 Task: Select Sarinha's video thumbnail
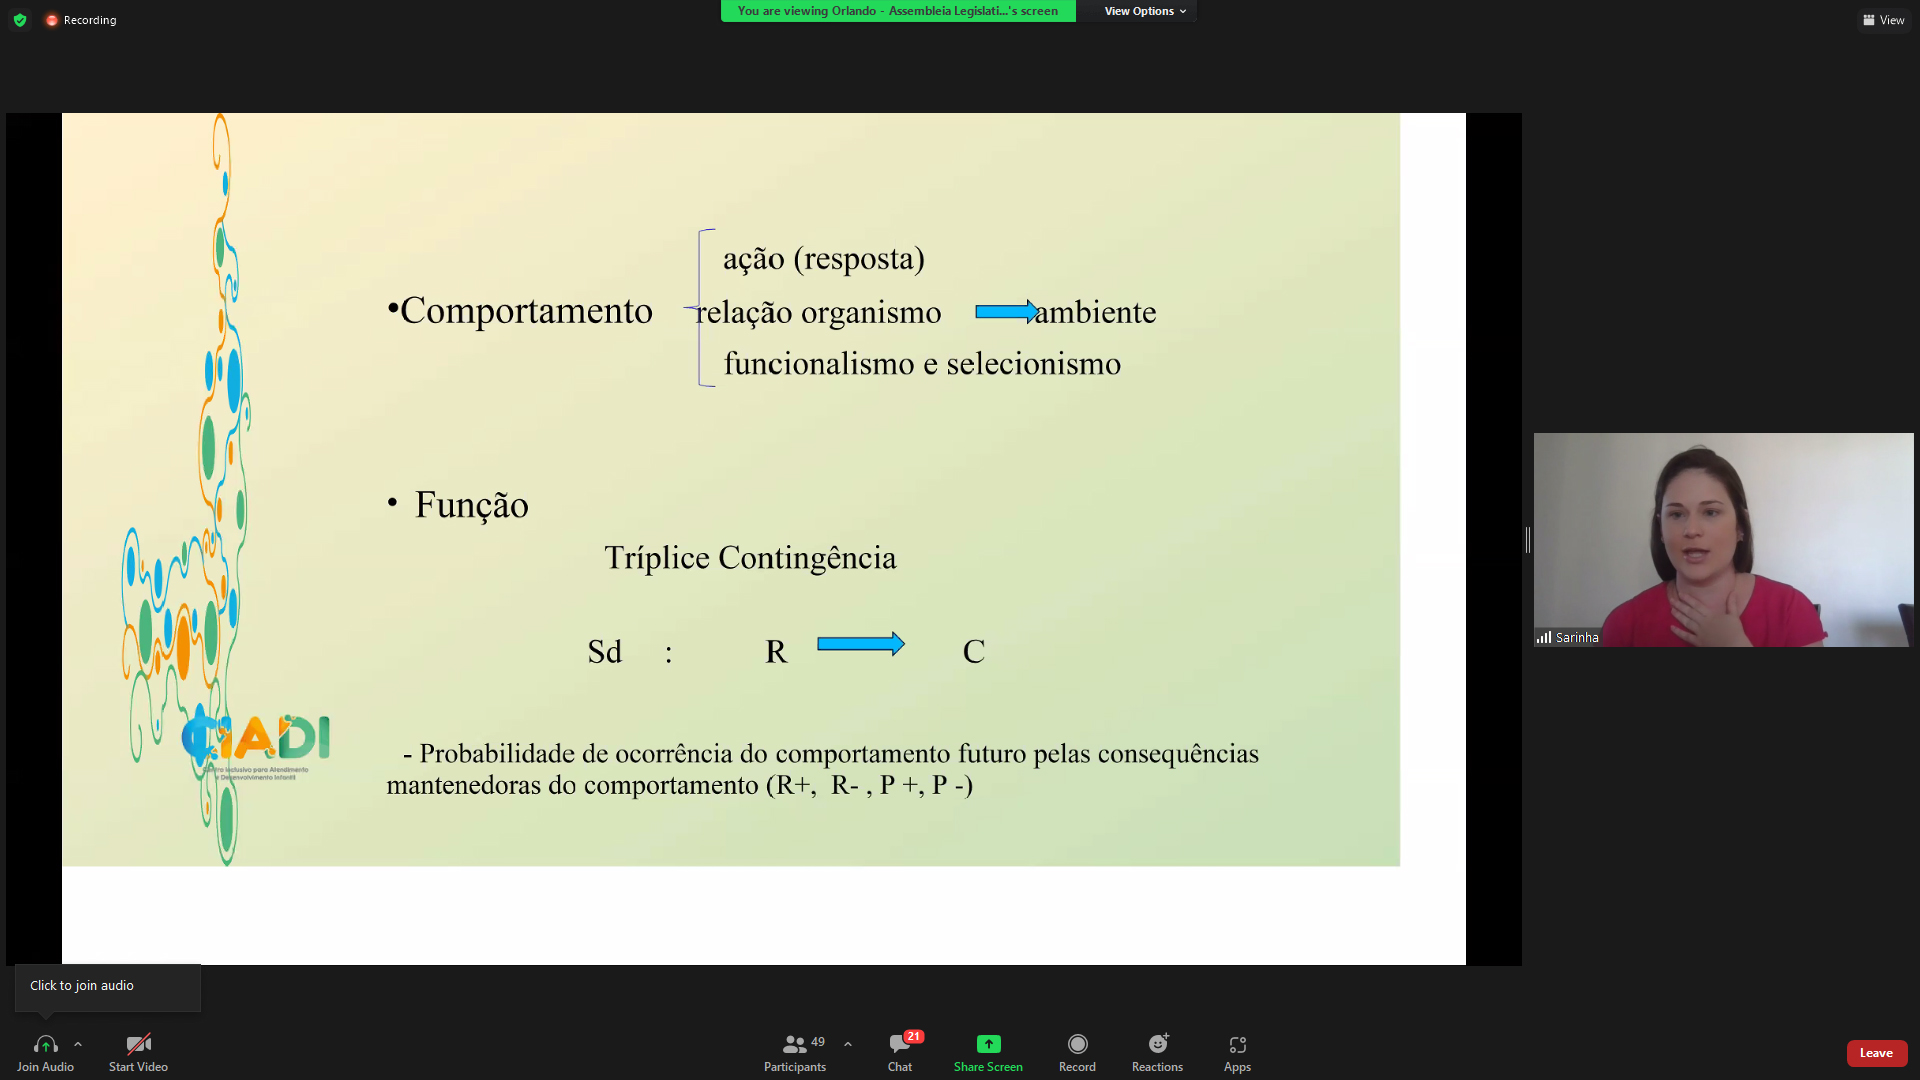[x=1723, y=540]
